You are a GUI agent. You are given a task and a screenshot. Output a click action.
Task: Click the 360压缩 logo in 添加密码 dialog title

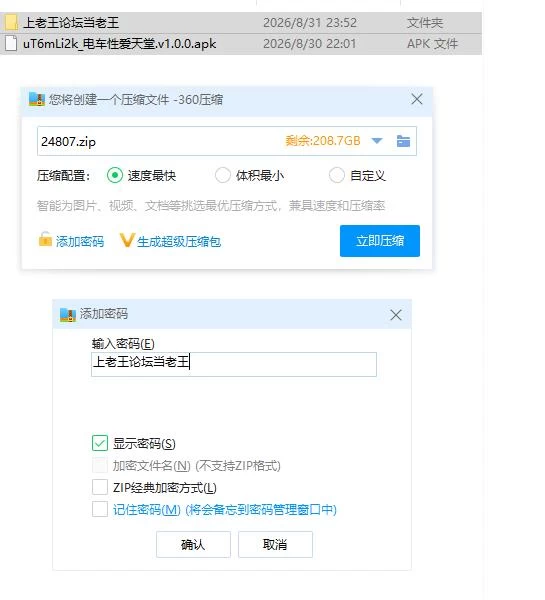[68, 315]
